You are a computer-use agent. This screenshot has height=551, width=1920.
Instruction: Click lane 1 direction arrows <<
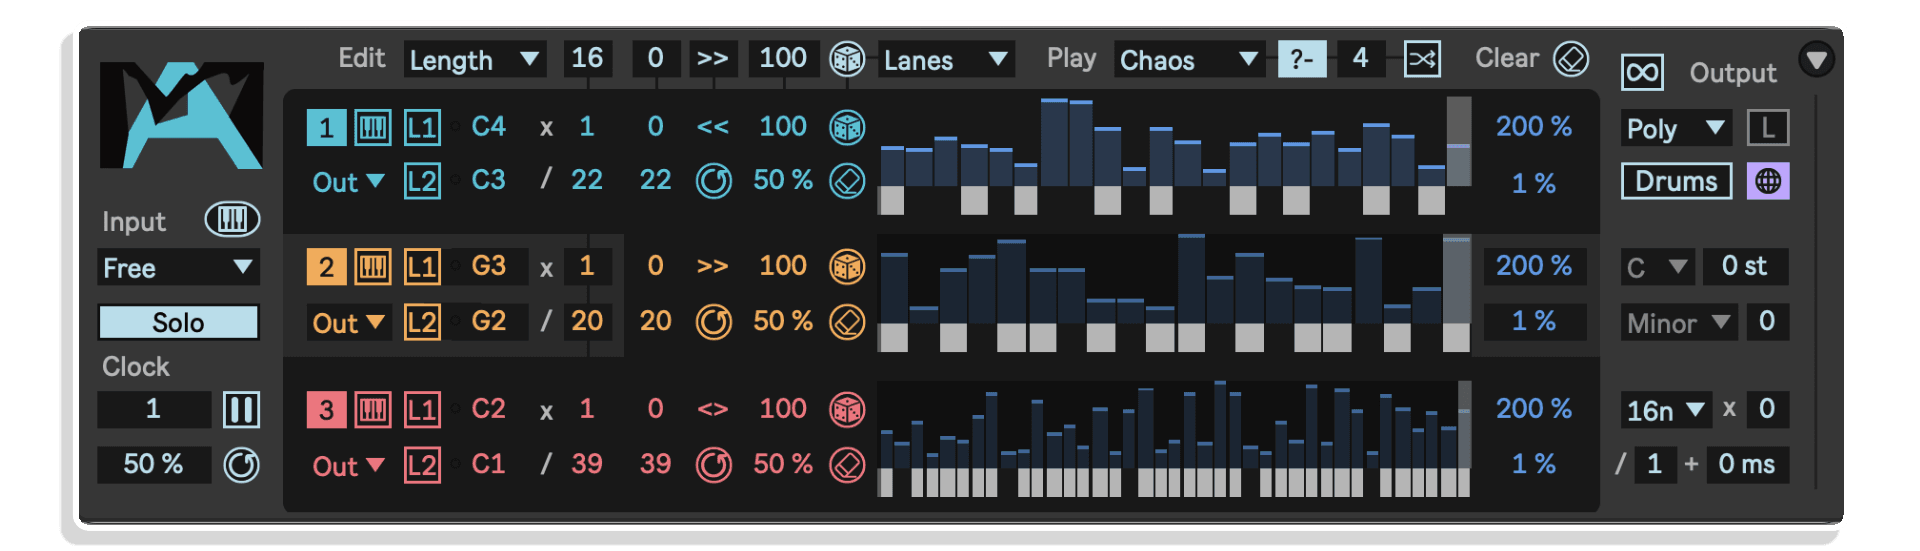[713, 127]
